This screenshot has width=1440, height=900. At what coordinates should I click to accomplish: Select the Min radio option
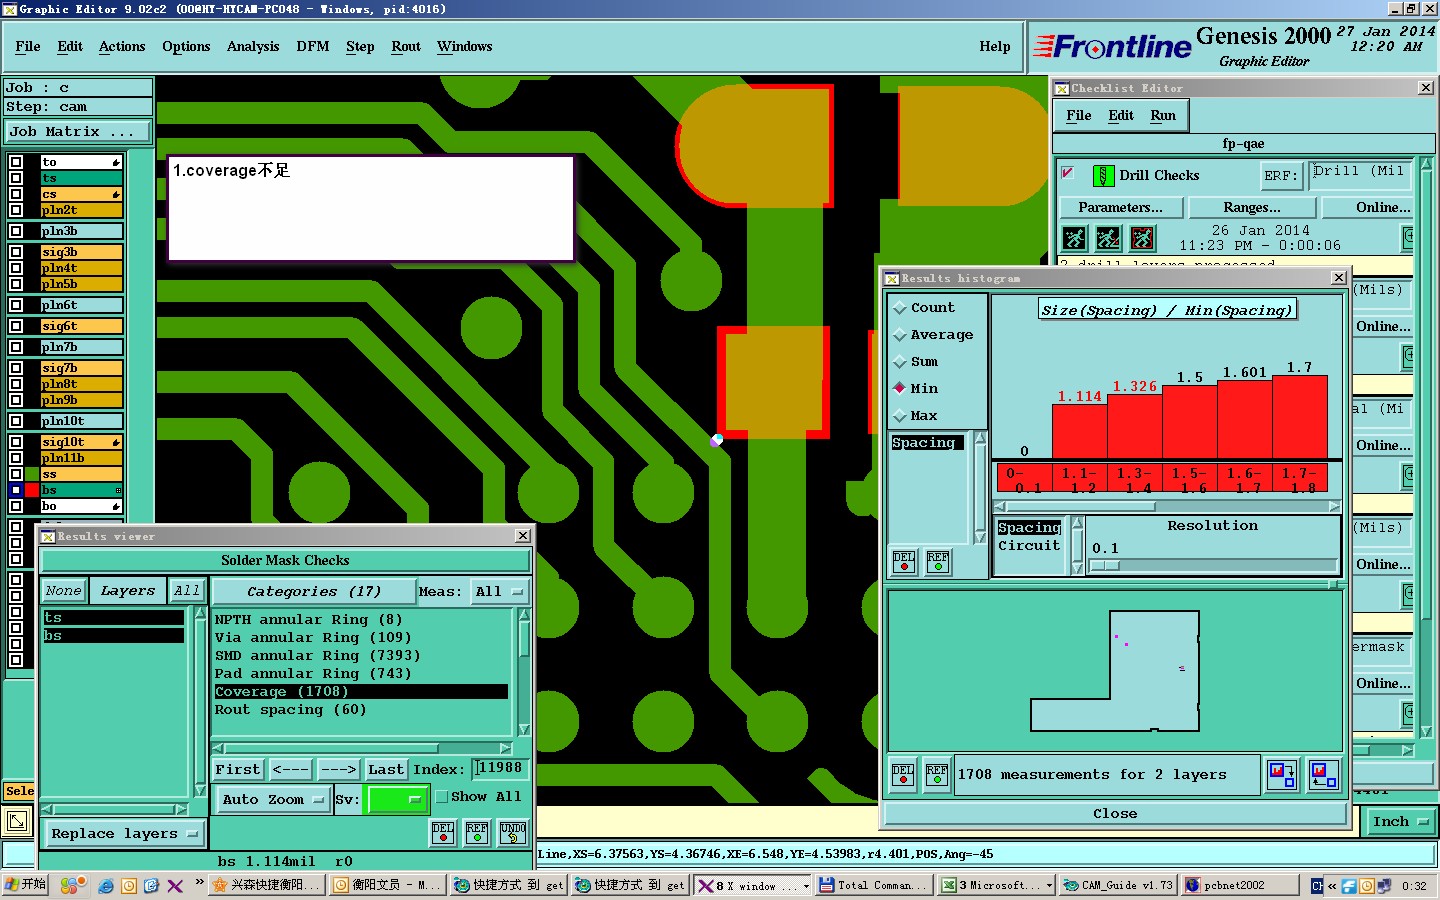[900, 389]
